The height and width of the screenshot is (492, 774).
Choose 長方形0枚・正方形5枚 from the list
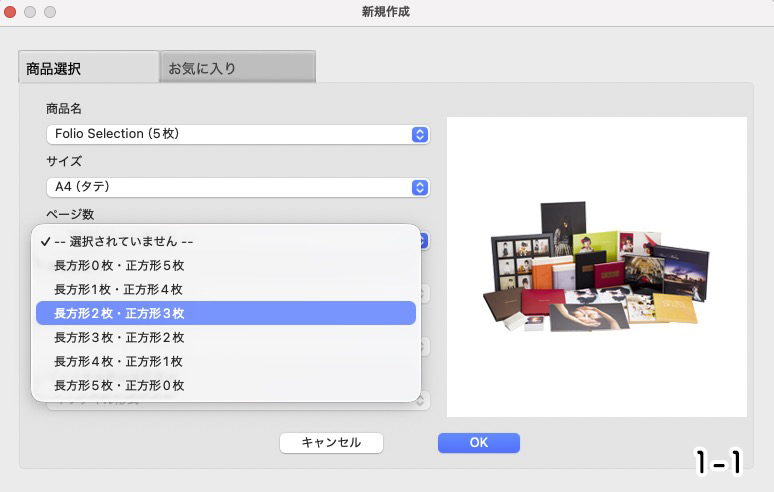[119, 265]
